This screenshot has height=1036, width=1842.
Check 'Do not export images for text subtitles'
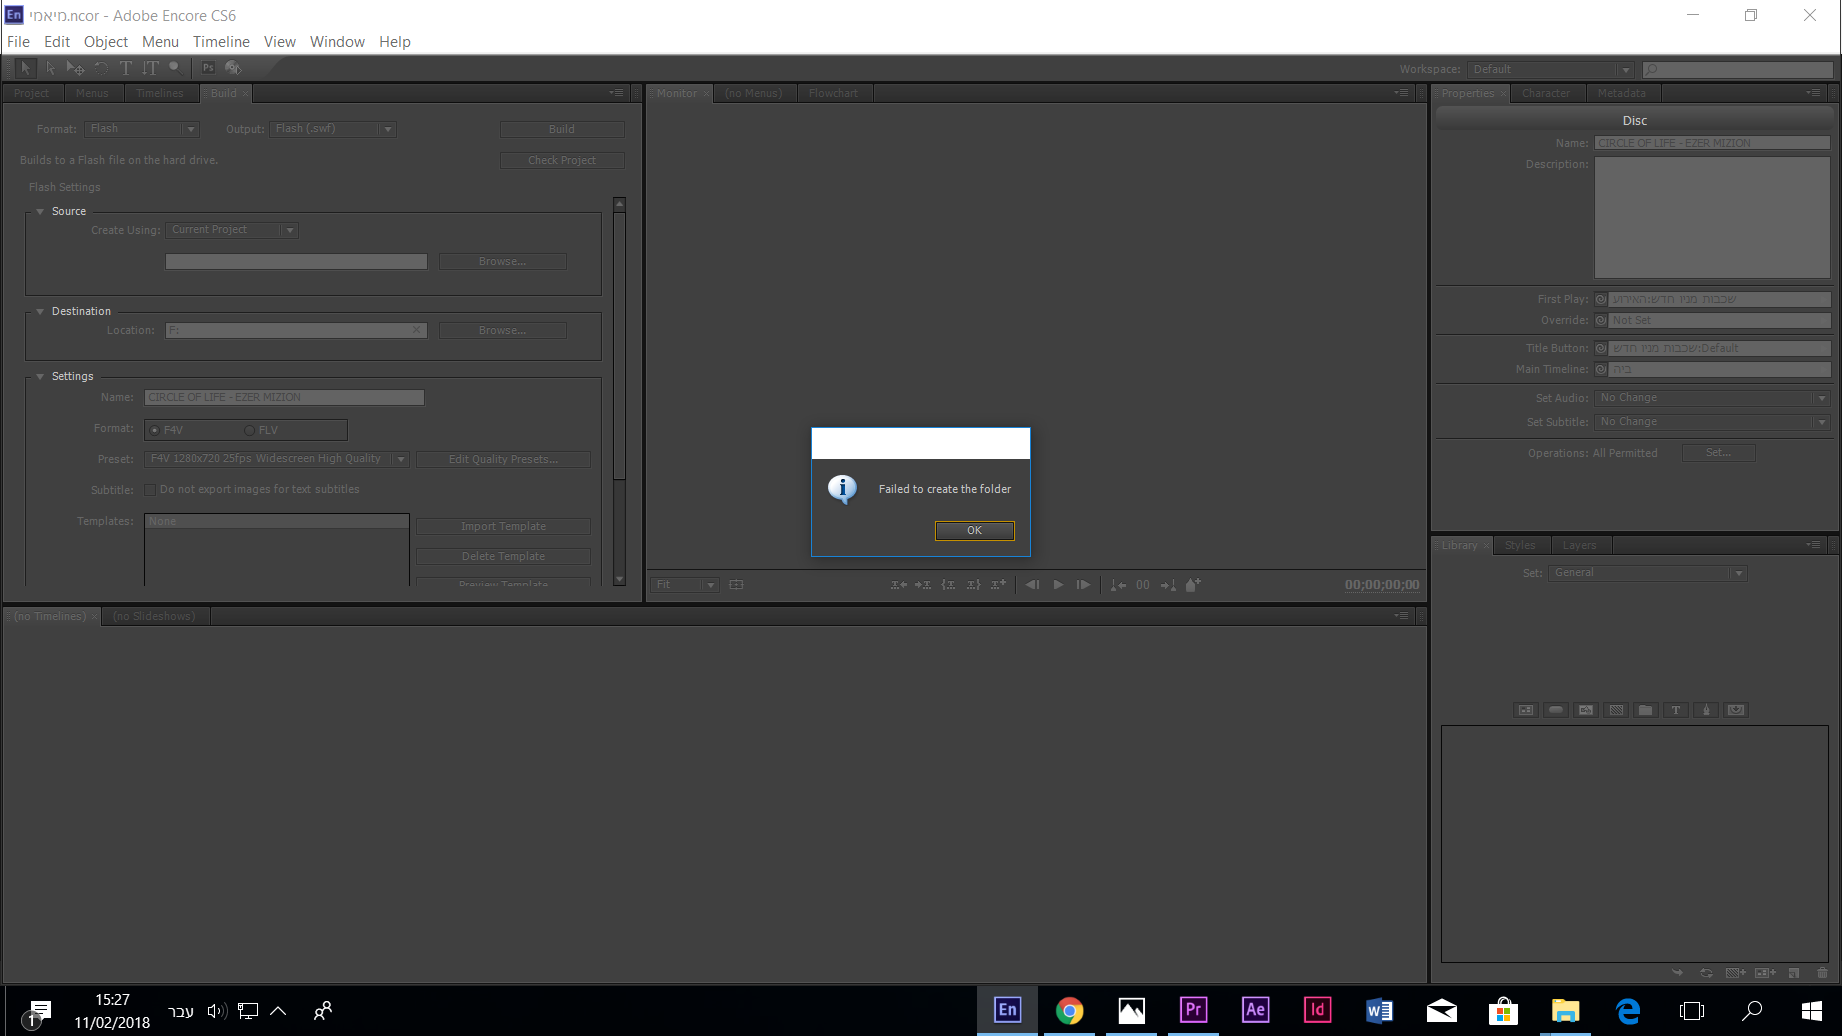click(x=150, y=490)
